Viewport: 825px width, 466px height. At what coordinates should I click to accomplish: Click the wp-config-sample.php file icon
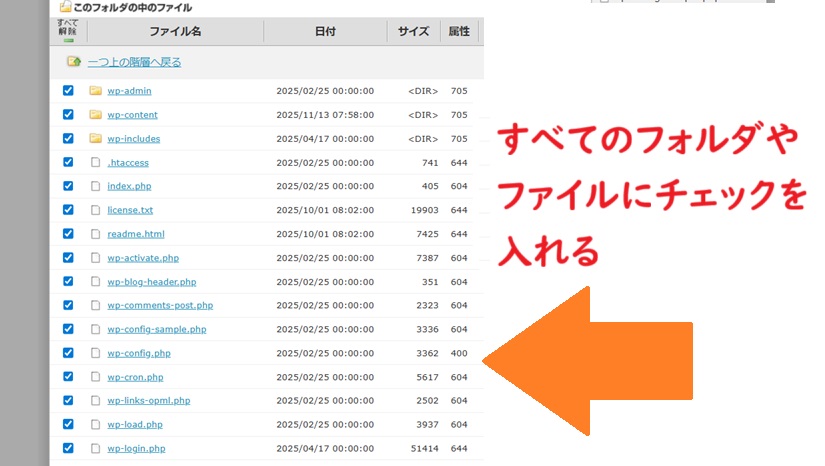95,329
